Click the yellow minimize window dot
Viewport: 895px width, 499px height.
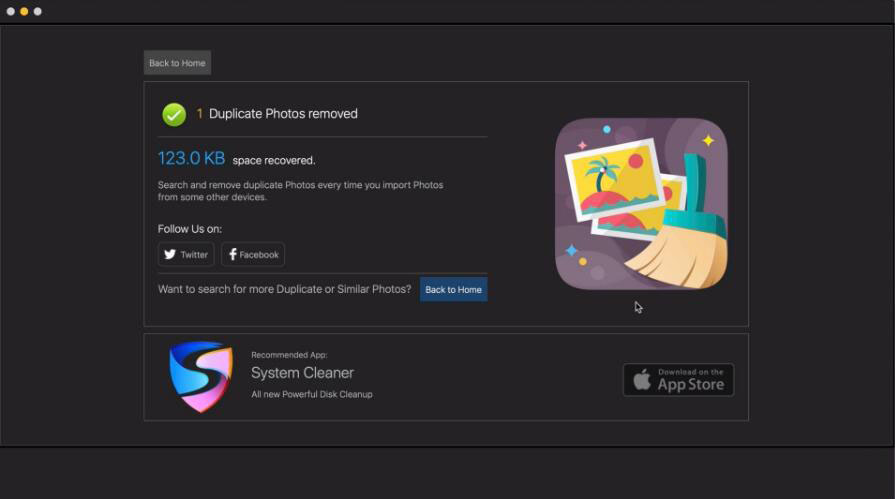[x=24, y=11]
